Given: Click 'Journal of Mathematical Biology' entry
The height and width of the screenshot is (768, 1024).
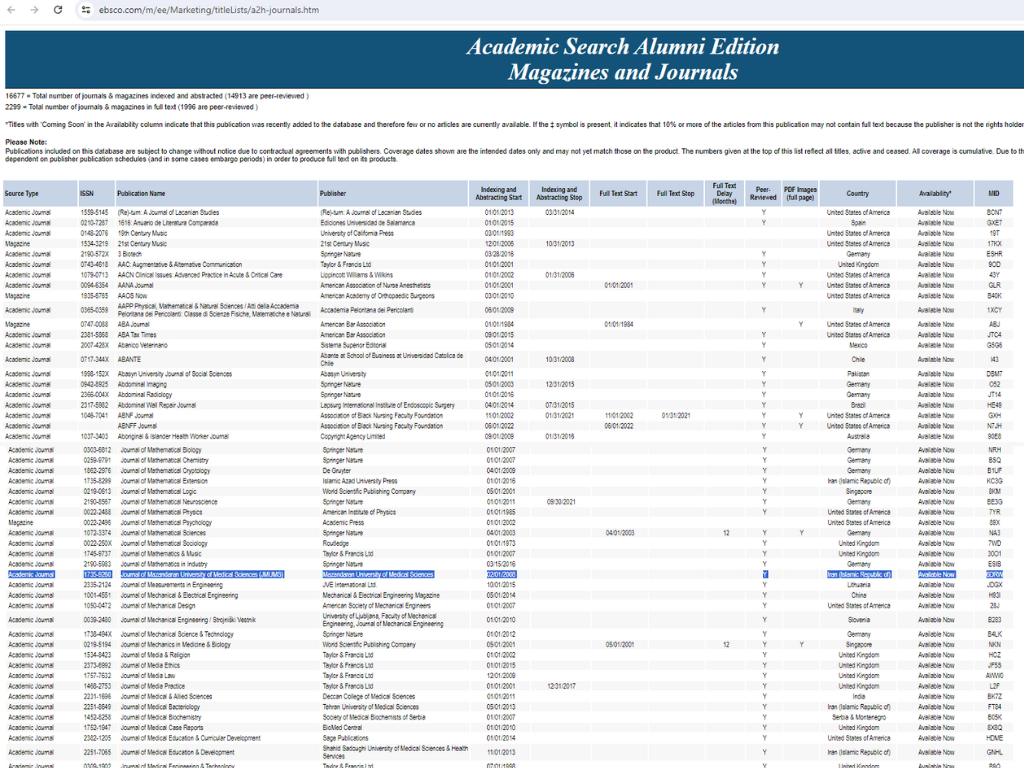Looking at the screenshot, I should 161,450.
